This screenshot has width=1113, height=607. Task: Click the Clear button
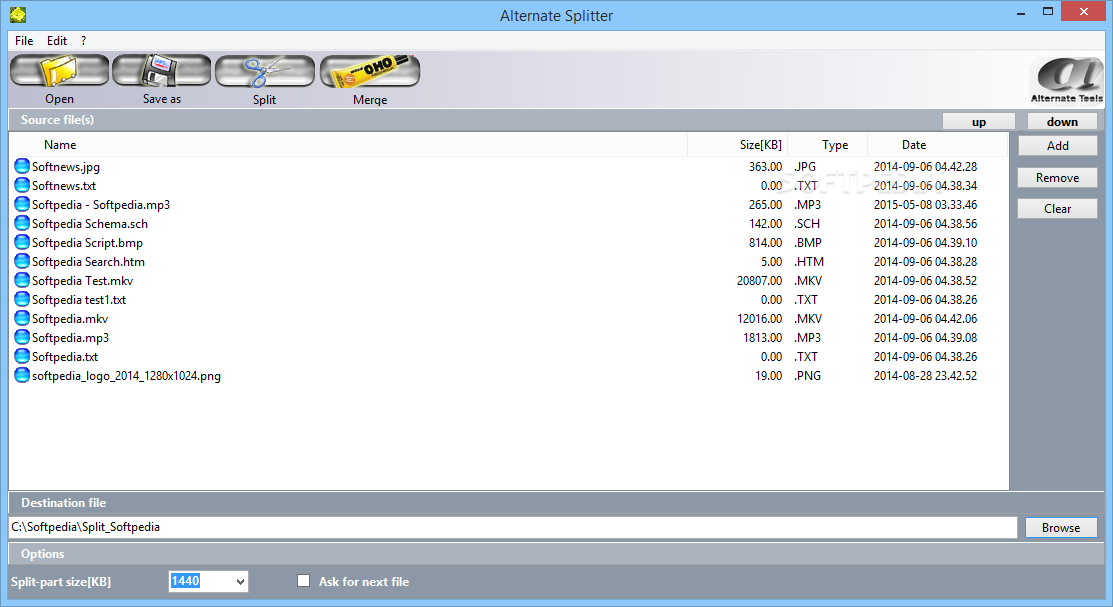[1058, 209]
